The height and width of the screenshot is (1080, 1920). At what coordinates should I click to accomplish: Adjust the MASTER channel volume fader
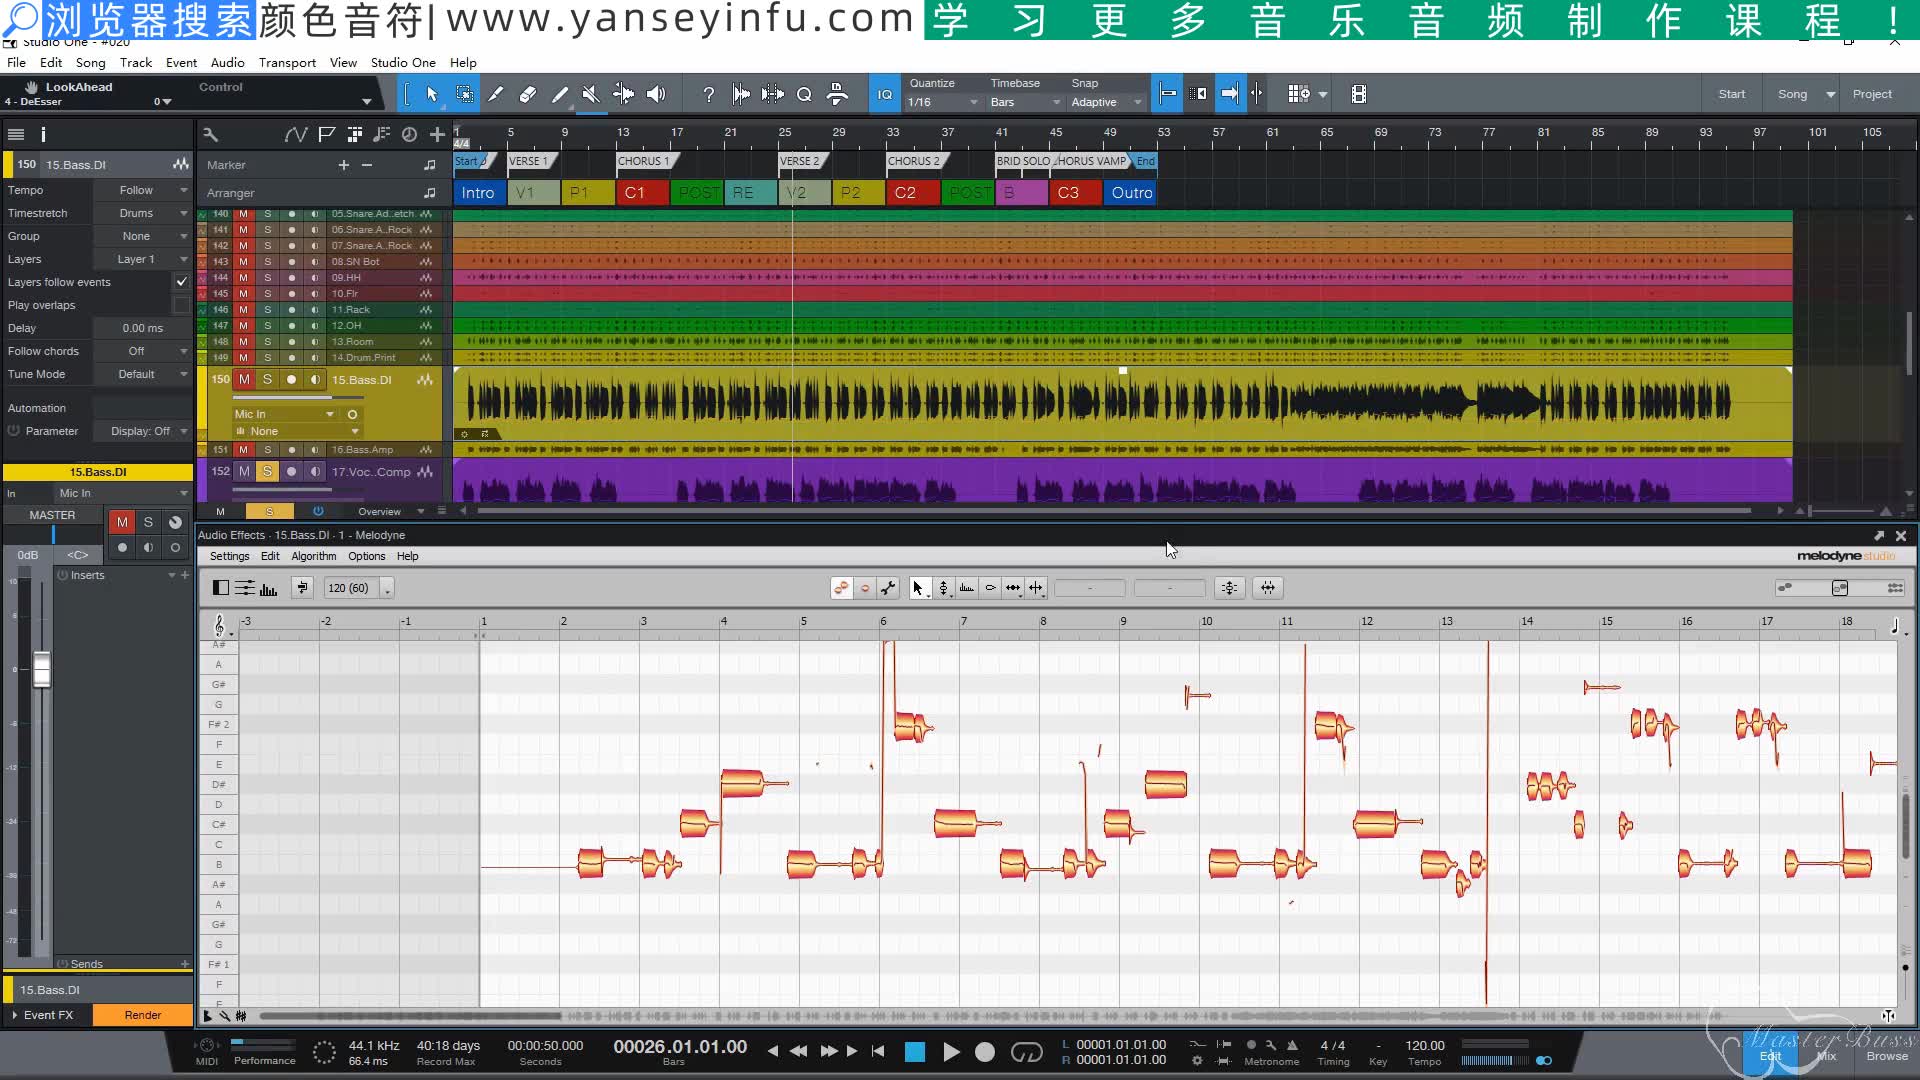42,669
